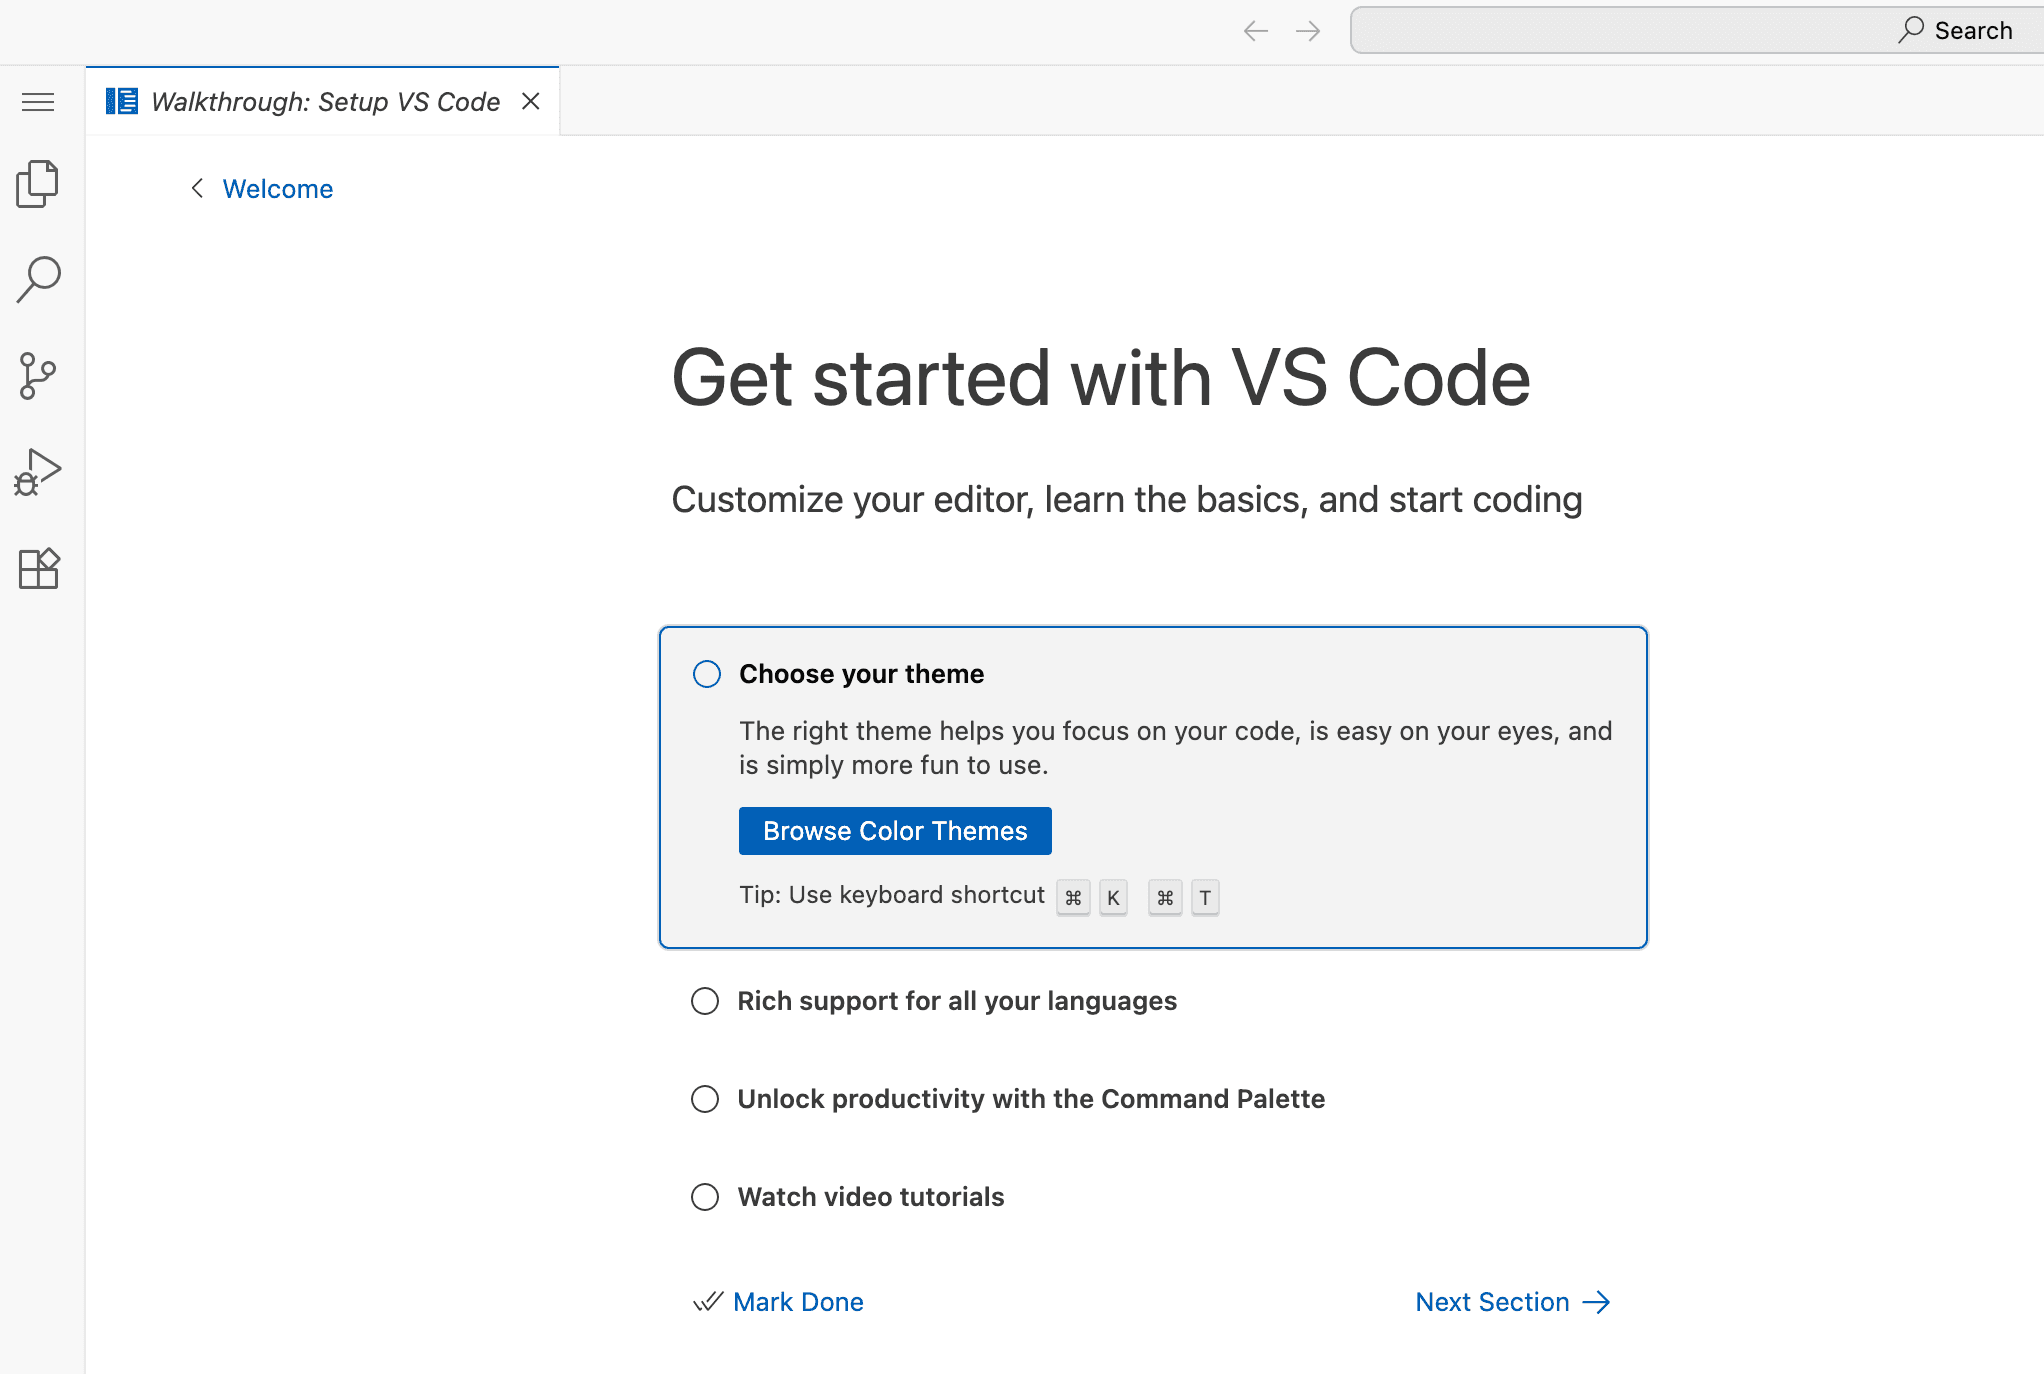
Task: Close the Setup VS Code walkthrough tab
Action: click(x=531, y=101)
